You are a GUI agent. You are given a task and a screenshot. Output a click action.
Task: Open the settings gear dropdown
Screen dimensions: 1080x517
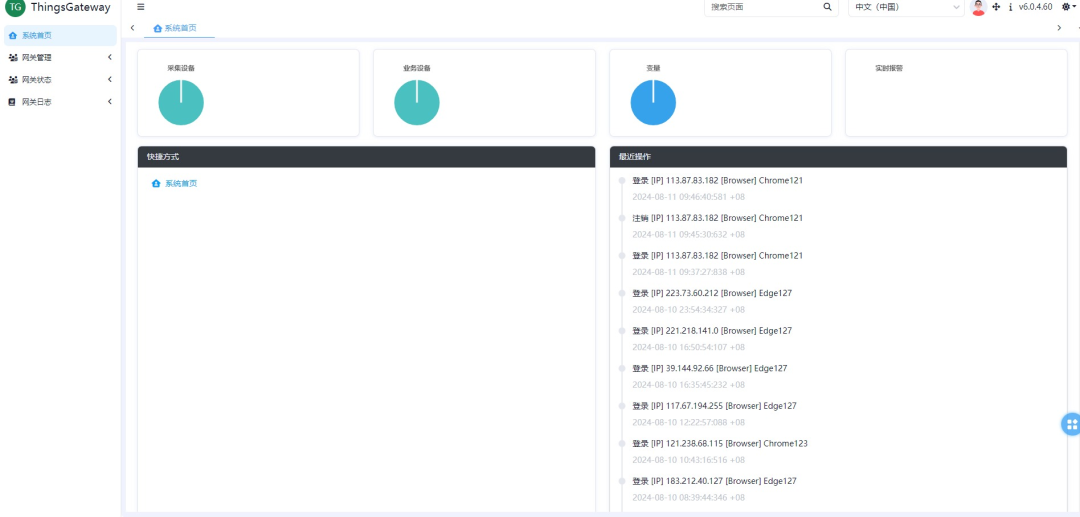(x=1068, y=7)
